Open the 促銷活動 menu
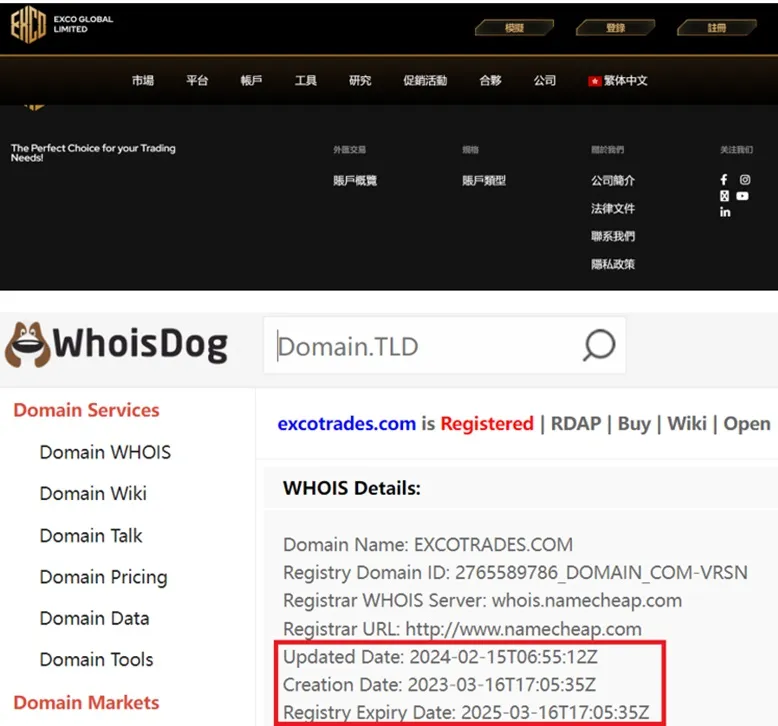This screenshot has height=726, width=778. pyautogui.click(x=425, y=80)
